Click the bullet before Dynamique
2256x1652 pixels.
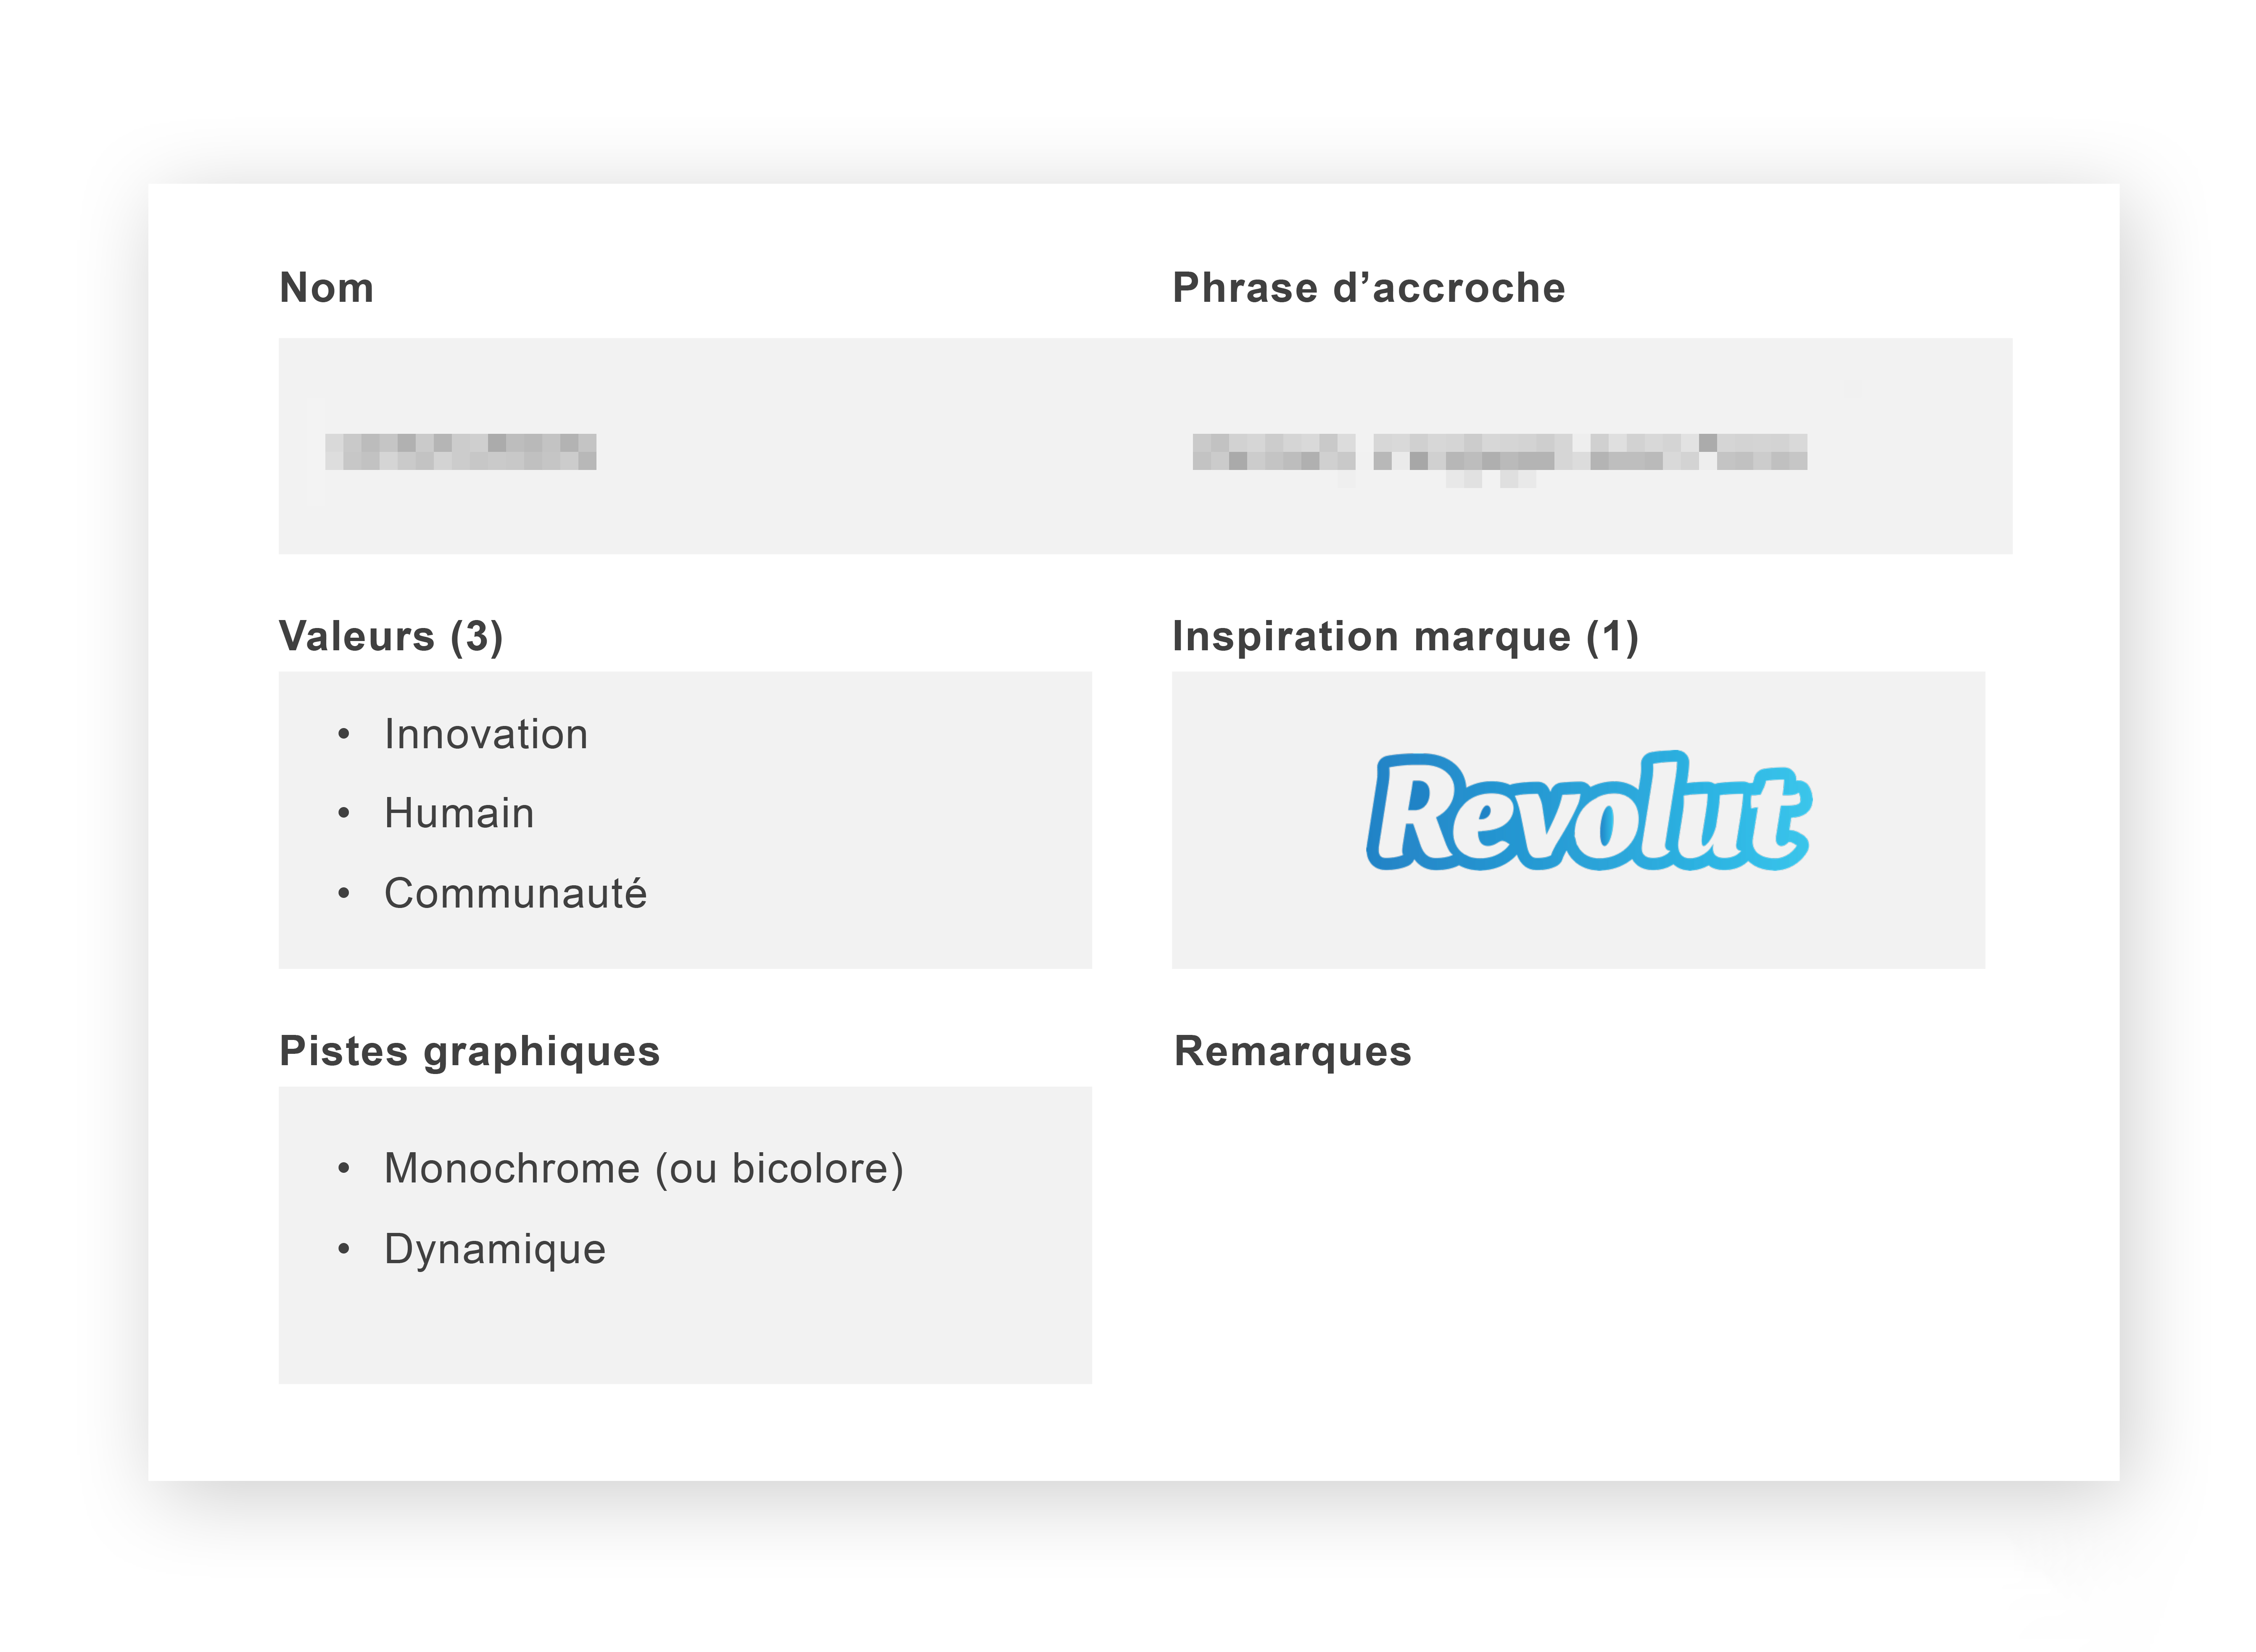344,1248
